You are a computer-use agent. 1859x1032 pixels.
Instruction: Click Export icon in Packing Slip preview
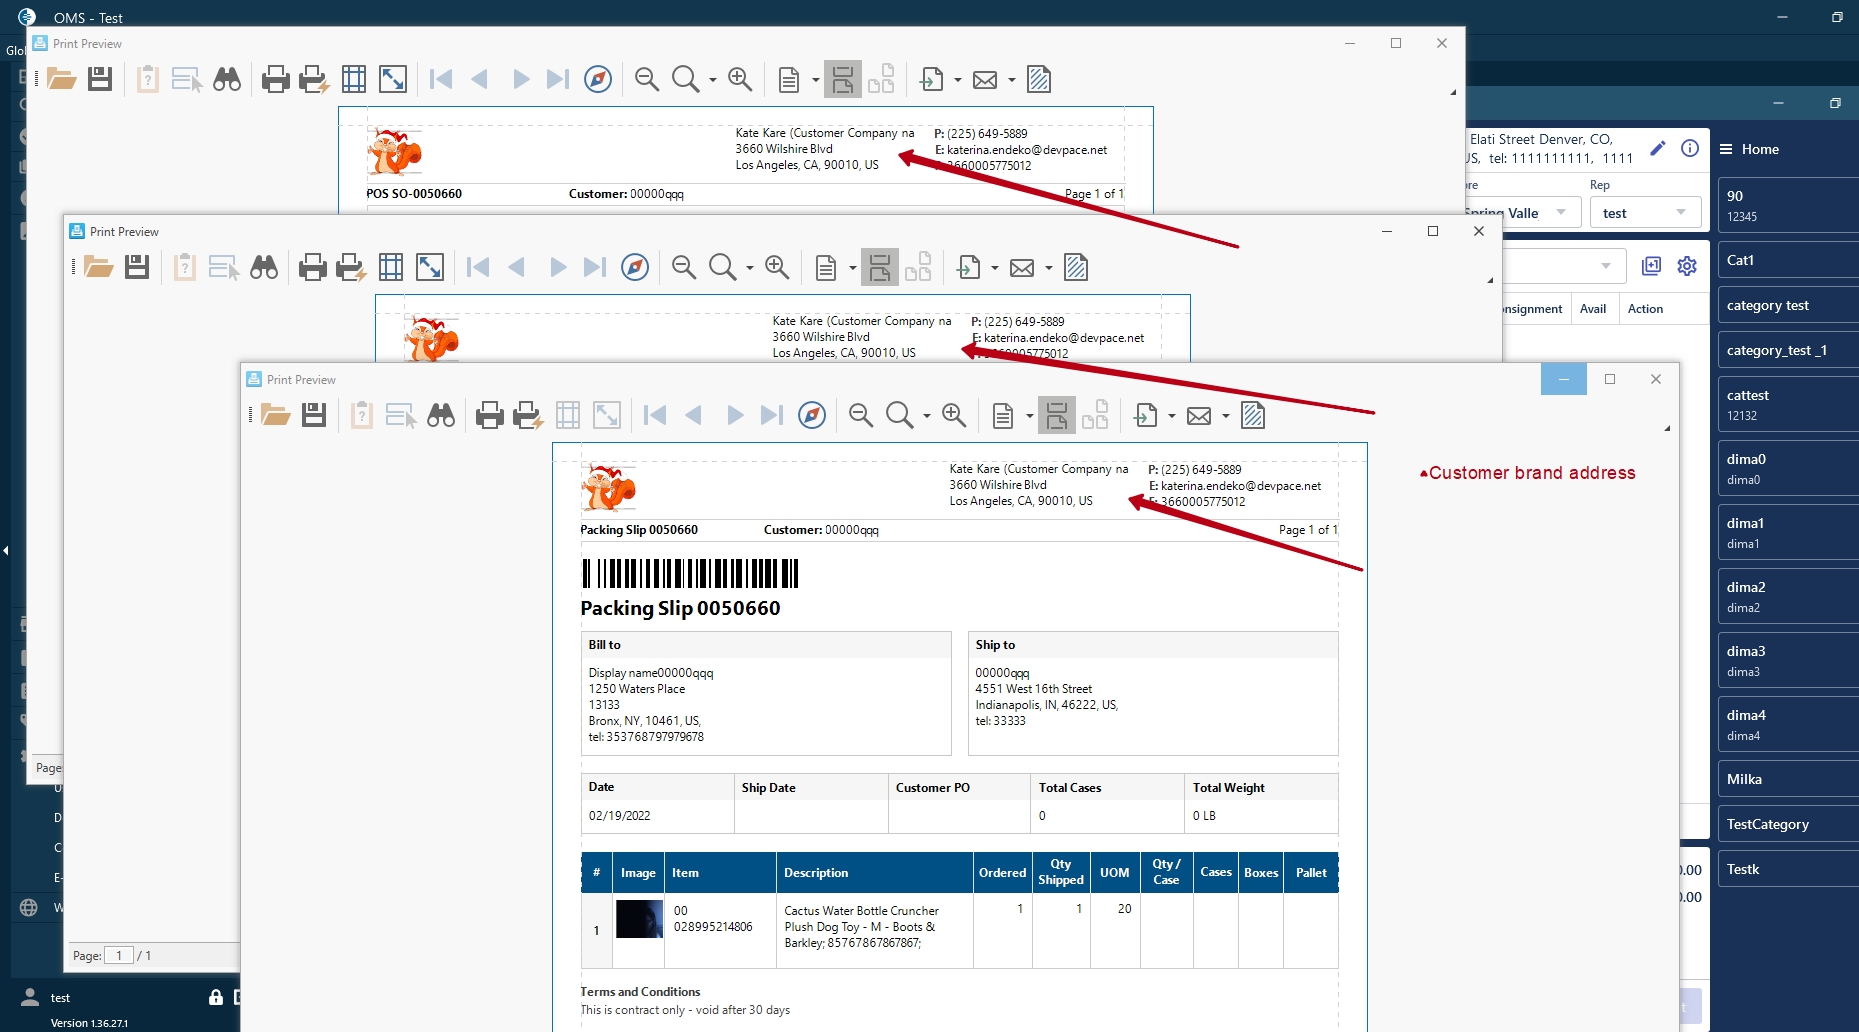[1146, 415]
